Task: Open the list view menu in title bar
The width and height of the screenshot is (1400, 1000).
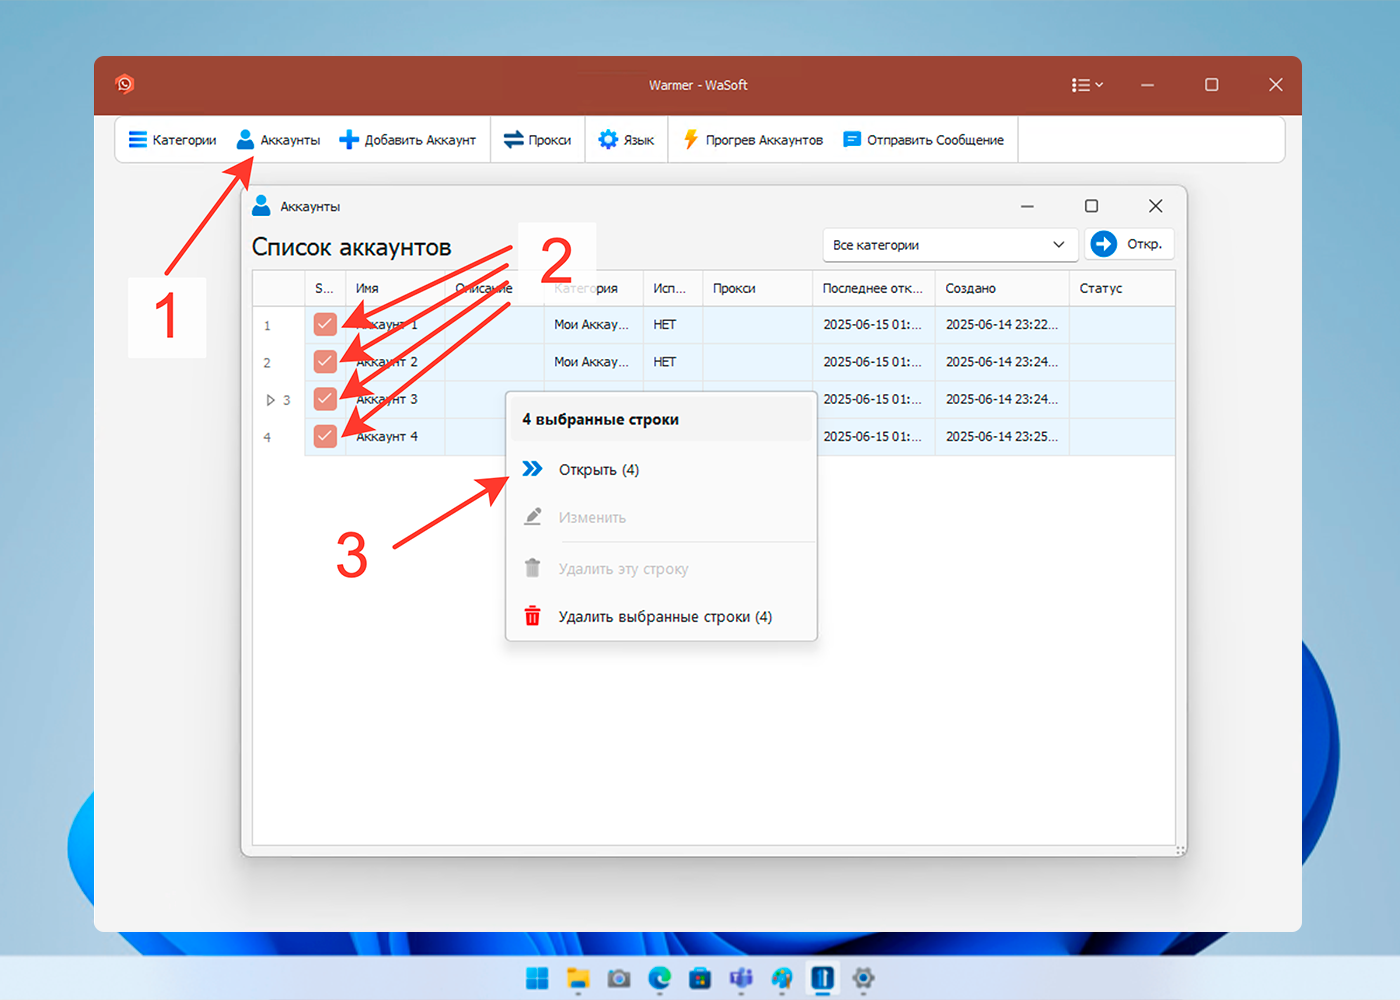Action: click(x=1086, y=85)
